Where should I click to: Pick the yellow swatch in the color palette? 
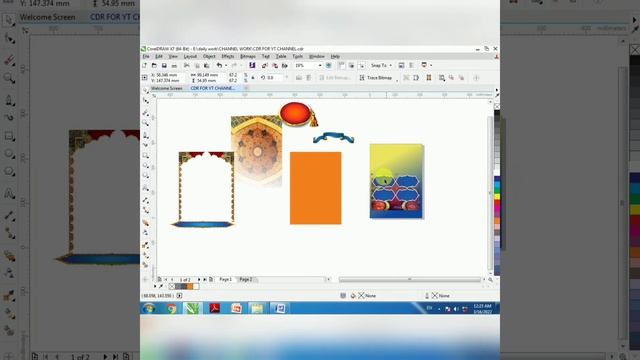(x=497, y=196)
